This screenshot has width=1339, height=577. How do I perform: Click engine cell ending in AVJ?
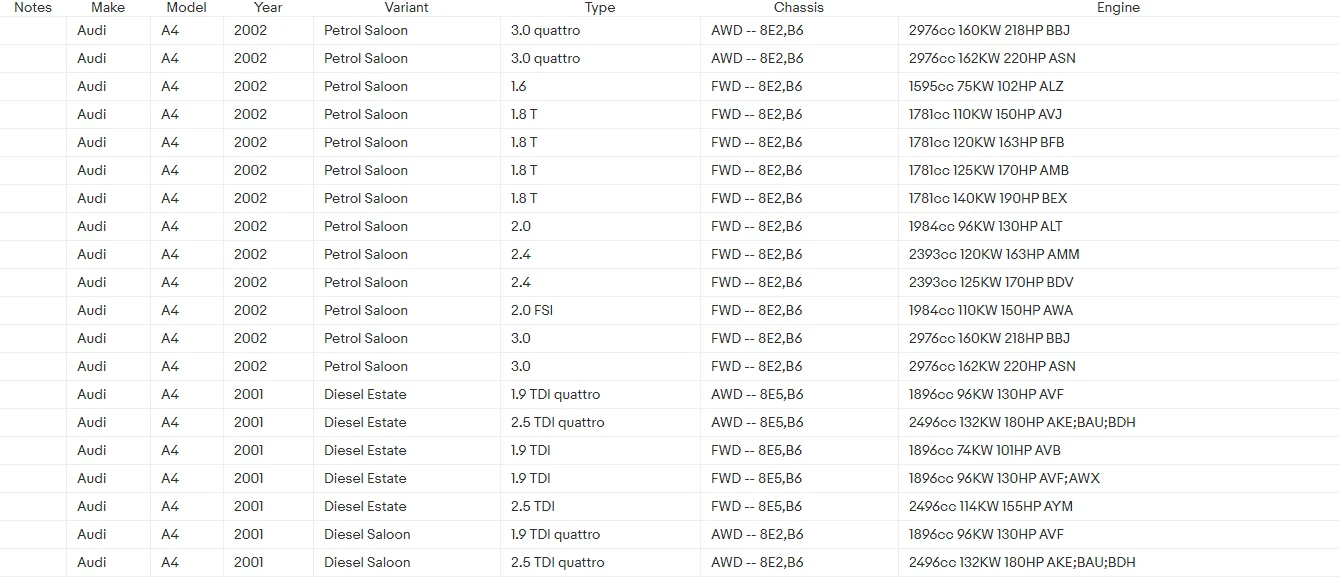(985, 114)
